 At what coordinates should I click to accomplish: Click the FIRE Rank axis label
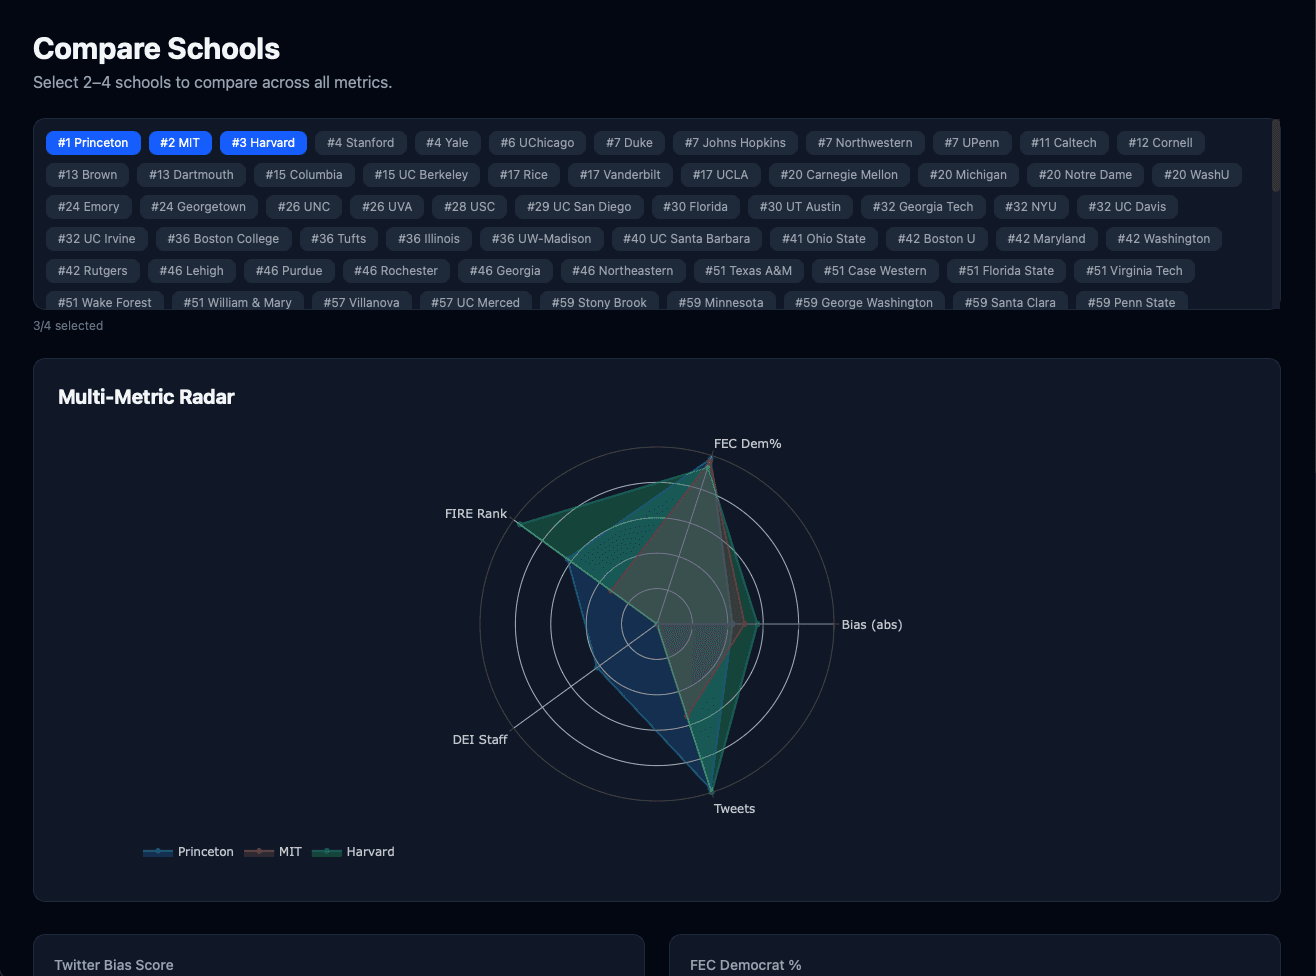[x=476, y=514]
